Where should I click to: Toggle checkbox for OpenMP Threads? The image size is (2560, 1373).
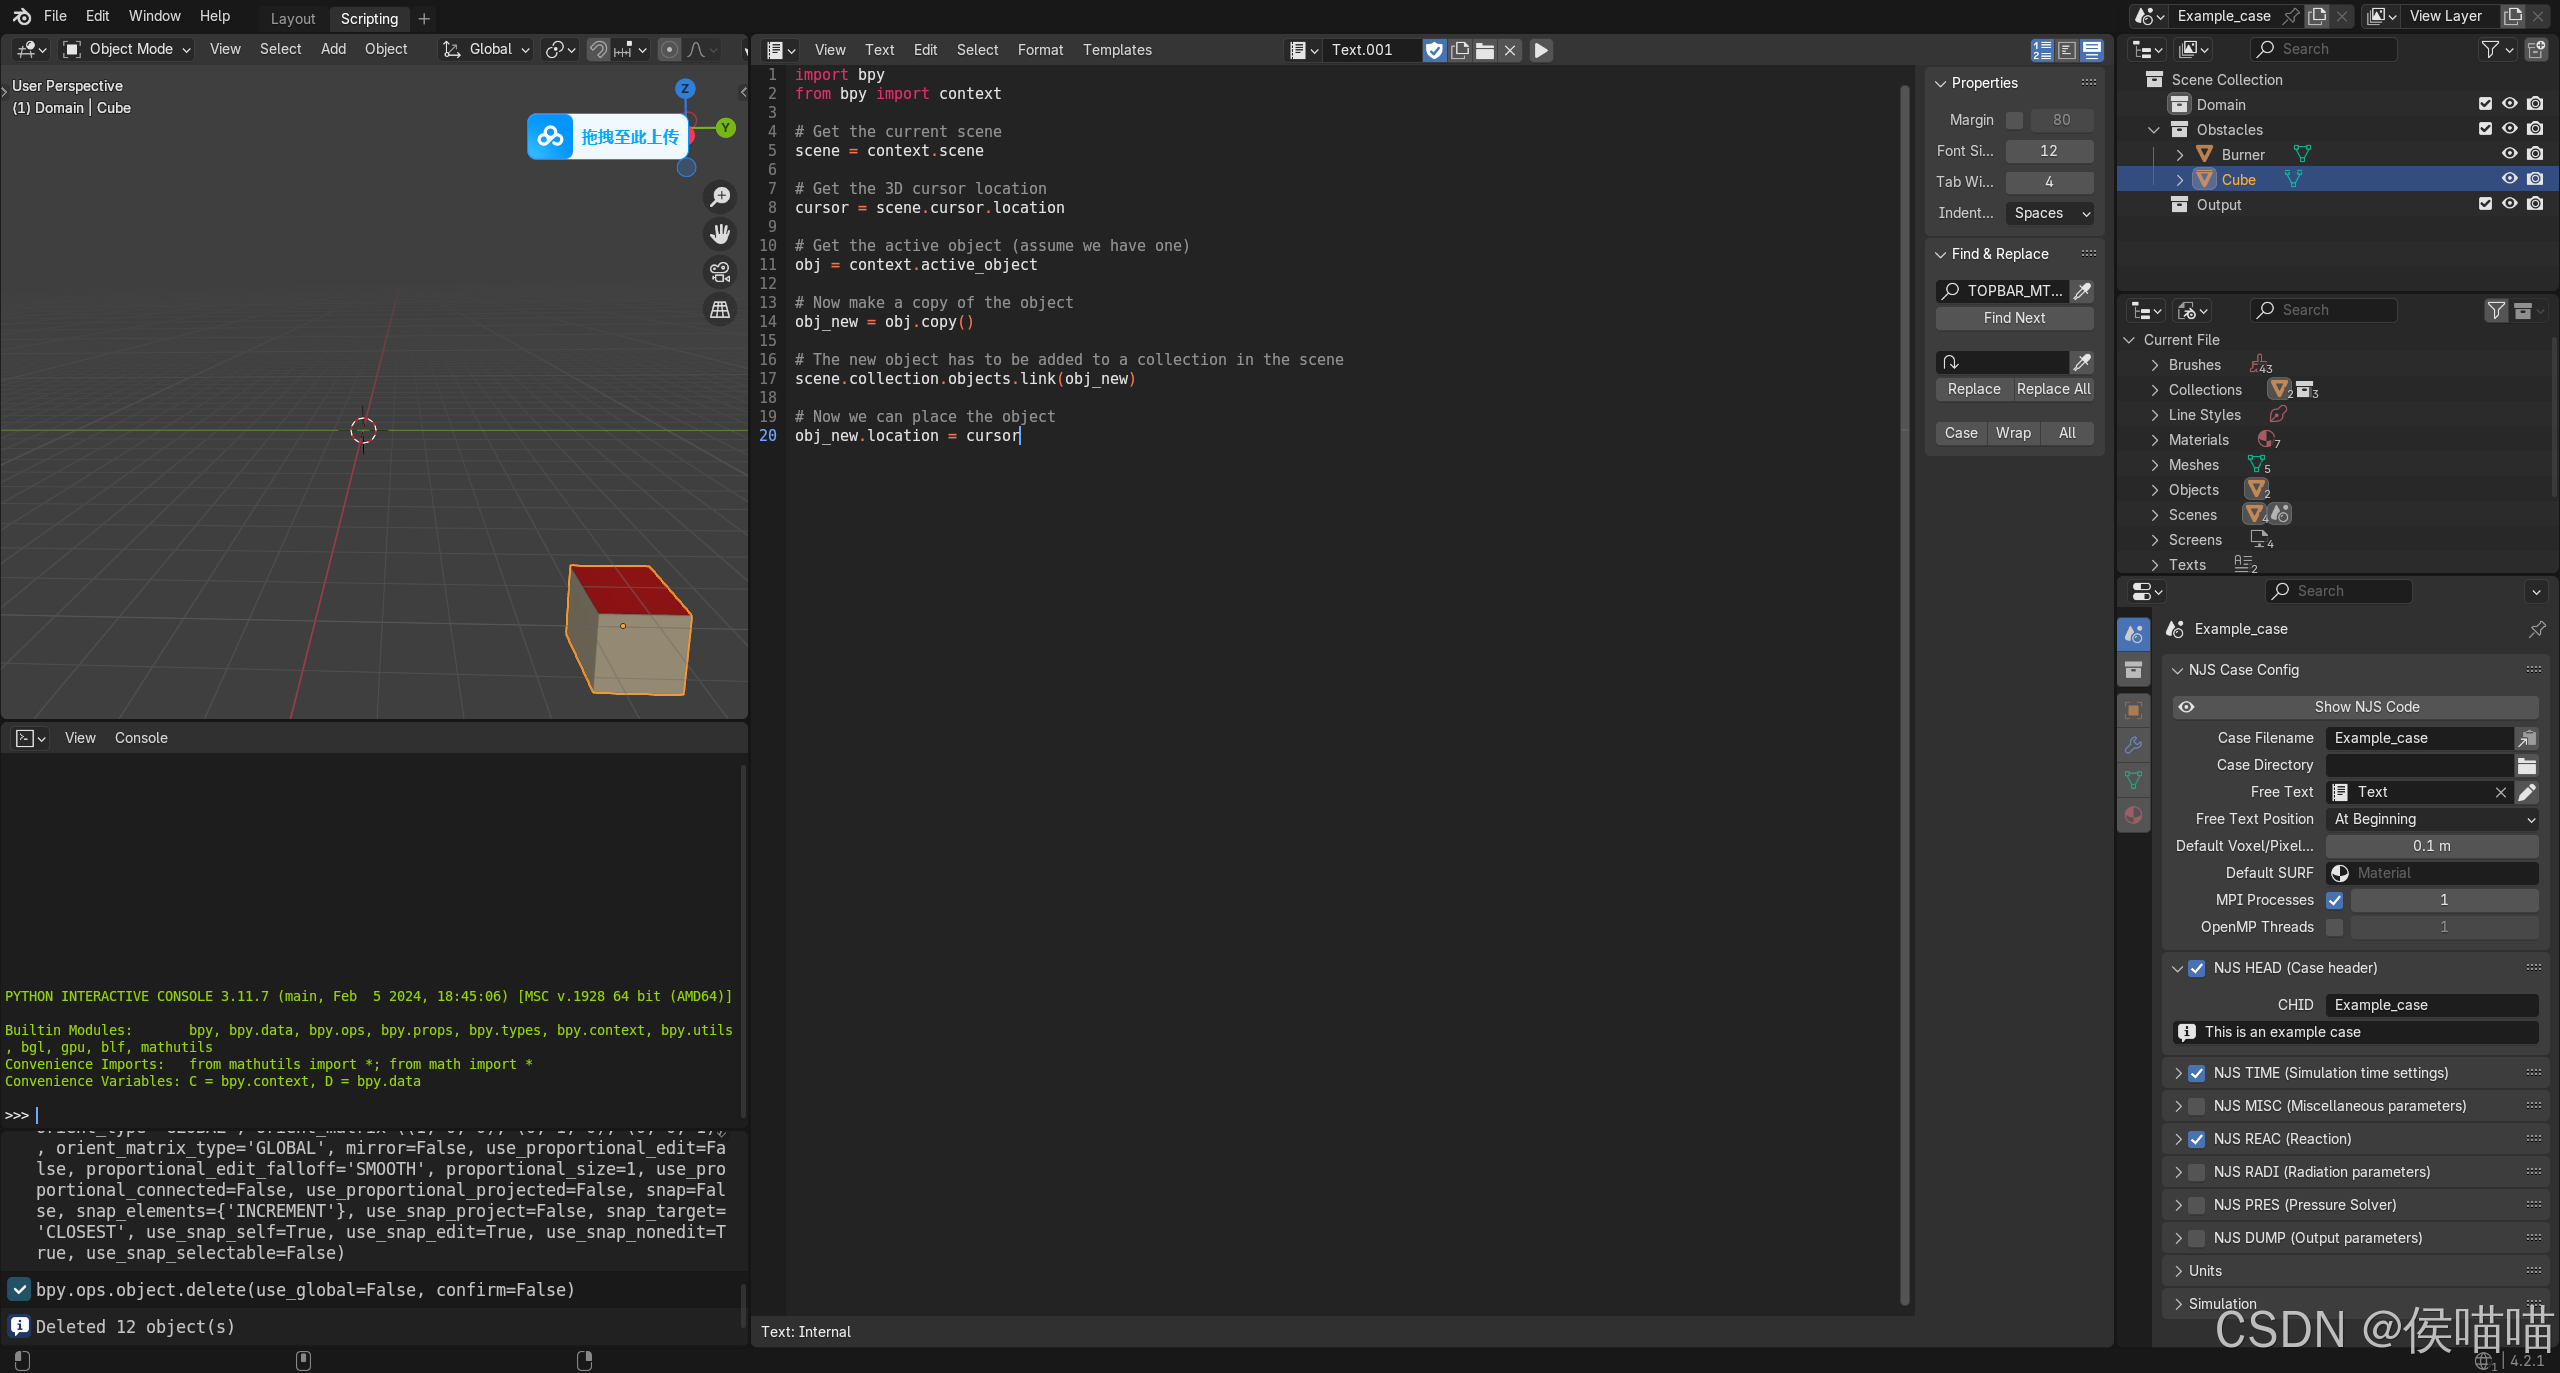(x=2333, y=926)
